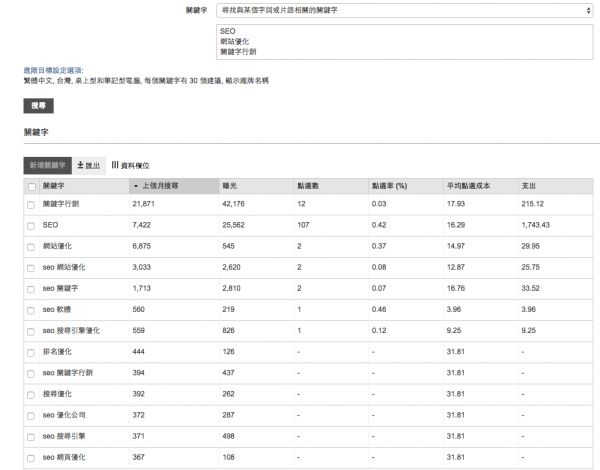Click the click rate value 0.46
The image size is (600, 470).
[x=379, y=309]
